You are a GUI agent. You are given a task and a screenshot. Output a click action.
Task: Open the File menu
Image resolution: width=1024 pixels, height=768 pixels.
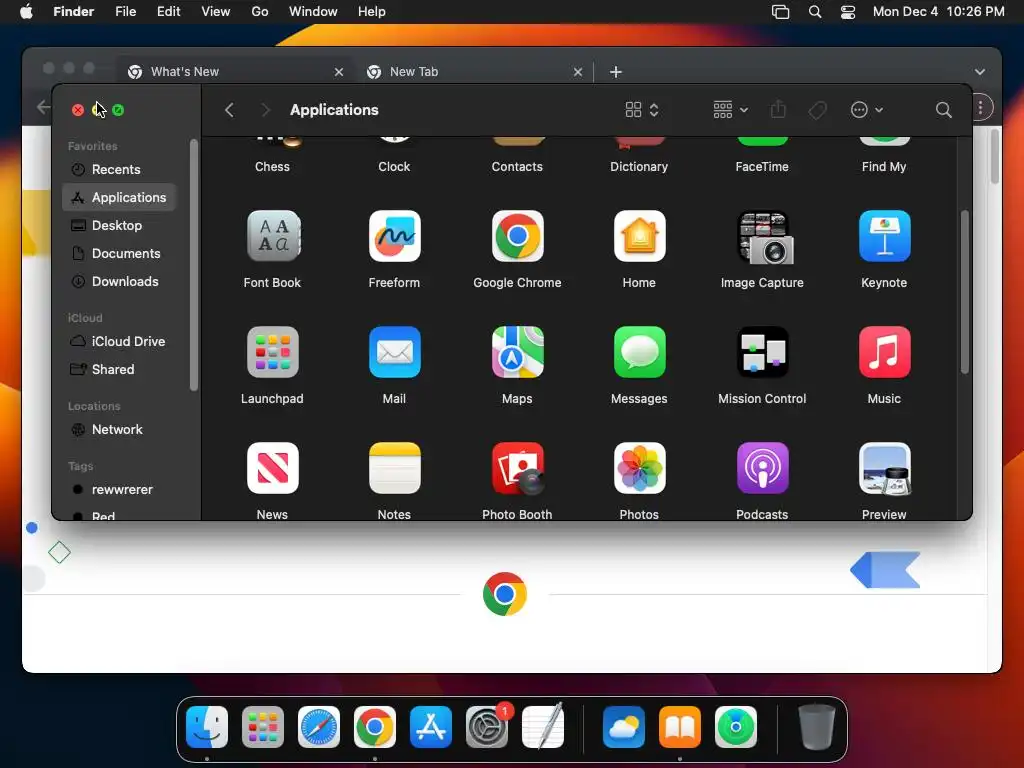pos(125,12)
